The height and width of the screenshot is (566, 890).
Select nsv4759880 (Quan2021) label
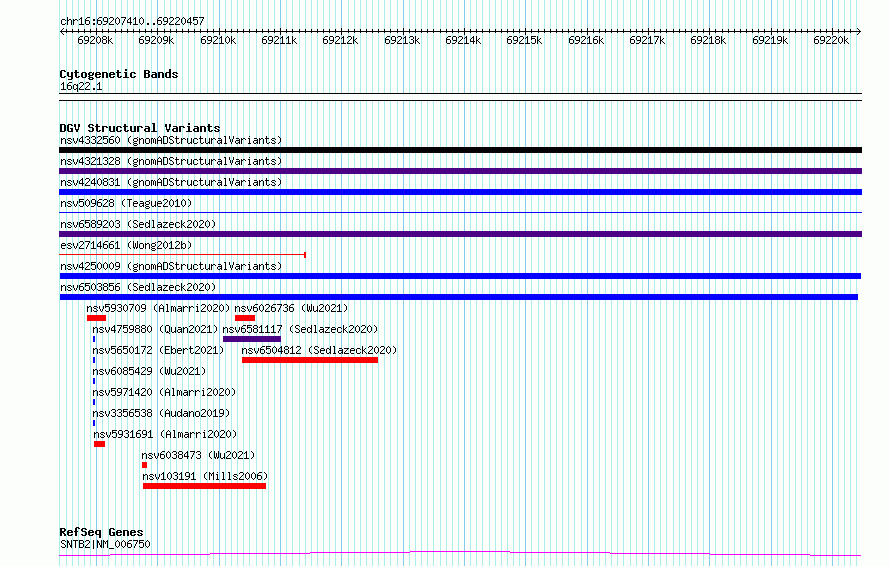click(156, 329)
